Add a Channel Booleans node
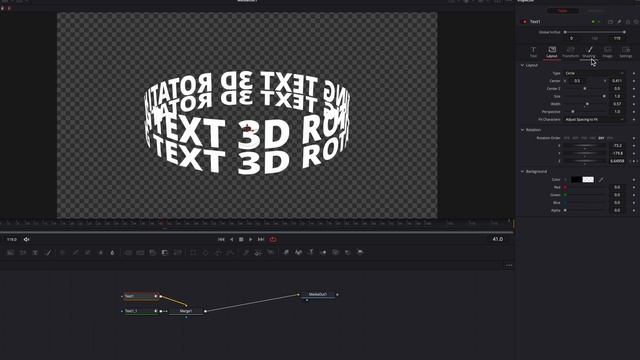 pyautogui.click(x=140, y=253)
